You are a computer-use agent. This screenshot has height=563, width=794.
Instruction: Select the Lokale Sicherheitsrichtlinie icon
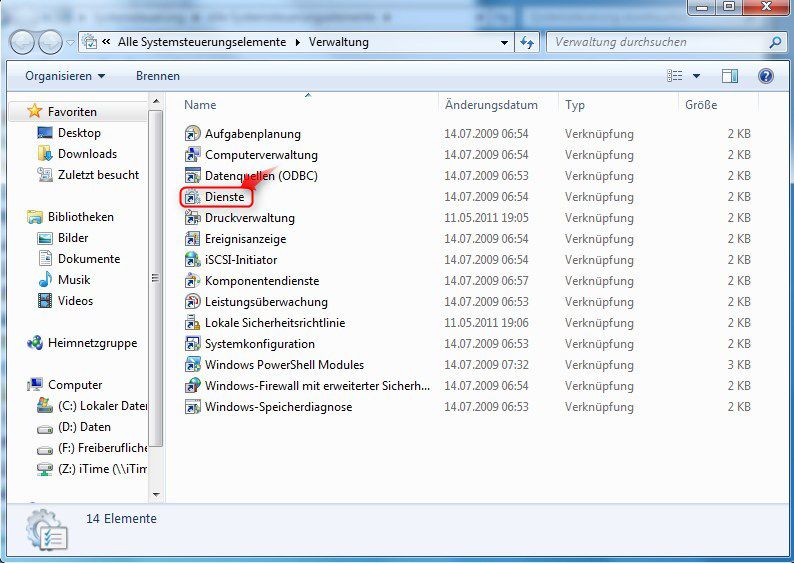[x=192, y=323]
